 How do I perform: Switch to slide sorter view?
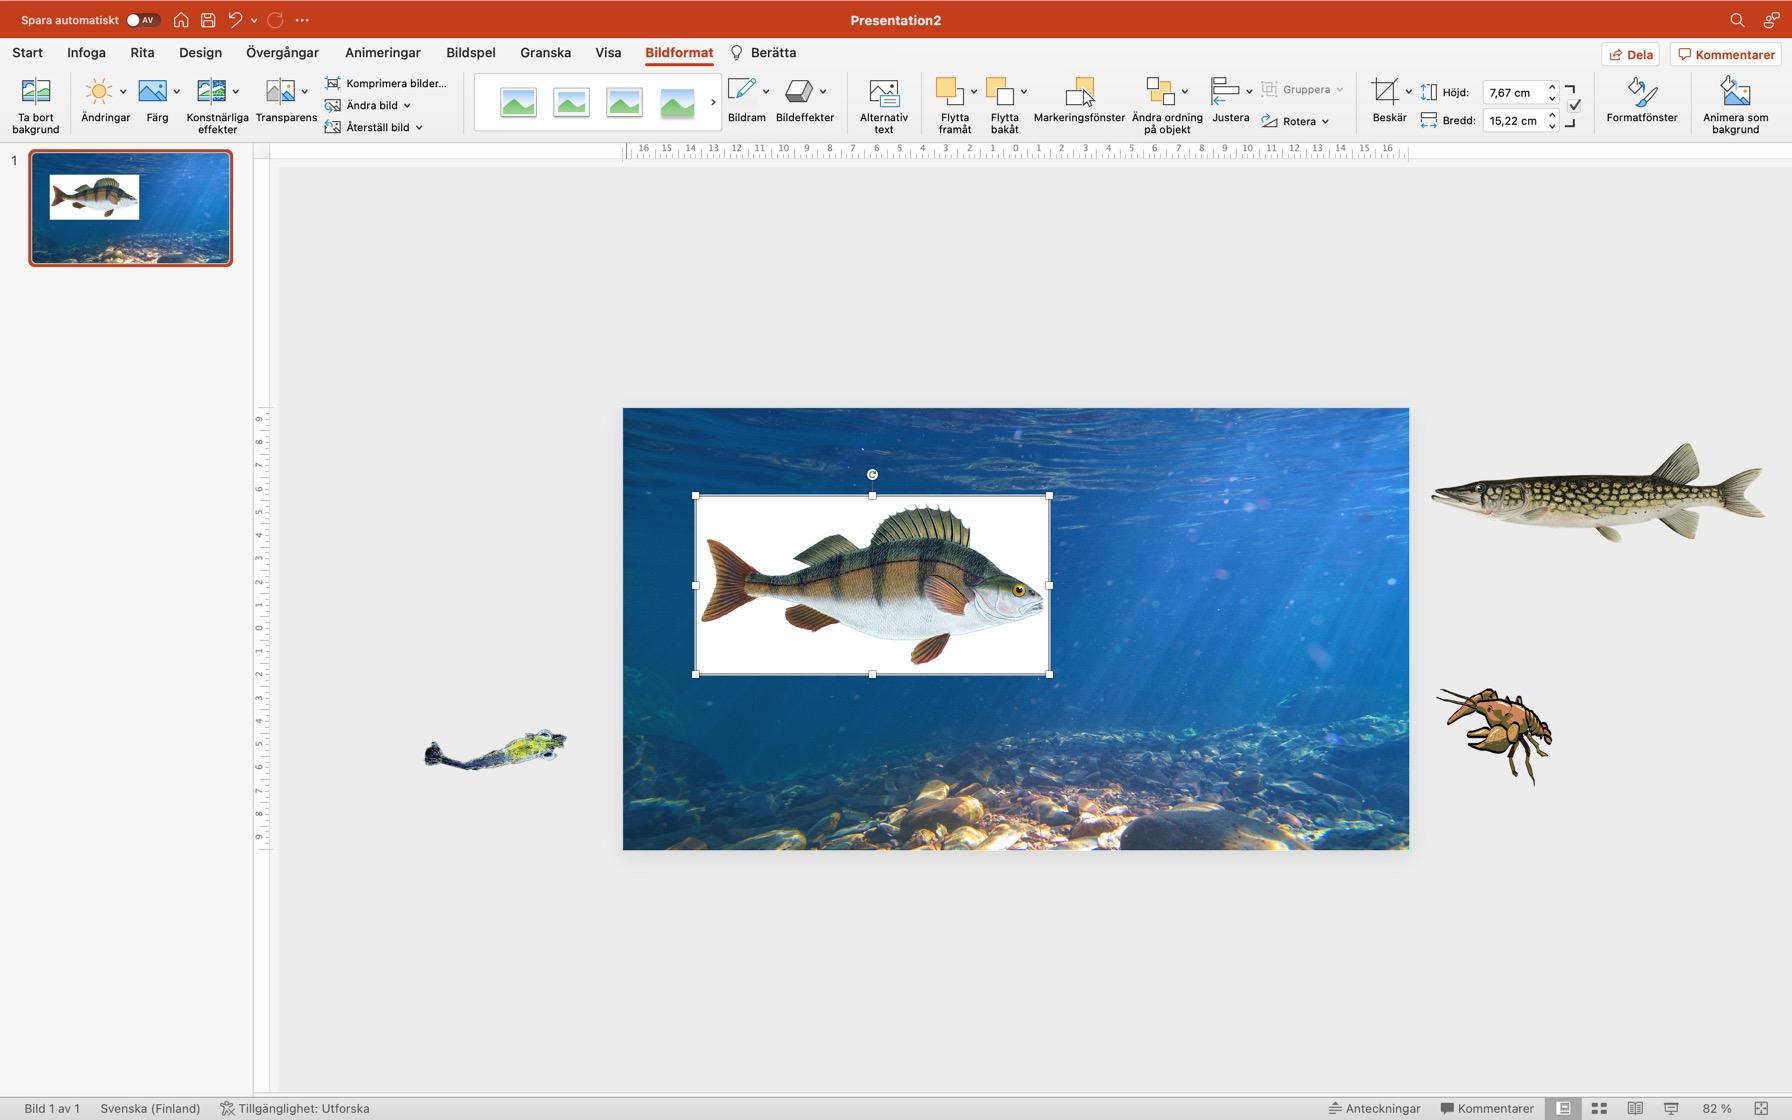click(1599, 1108)
